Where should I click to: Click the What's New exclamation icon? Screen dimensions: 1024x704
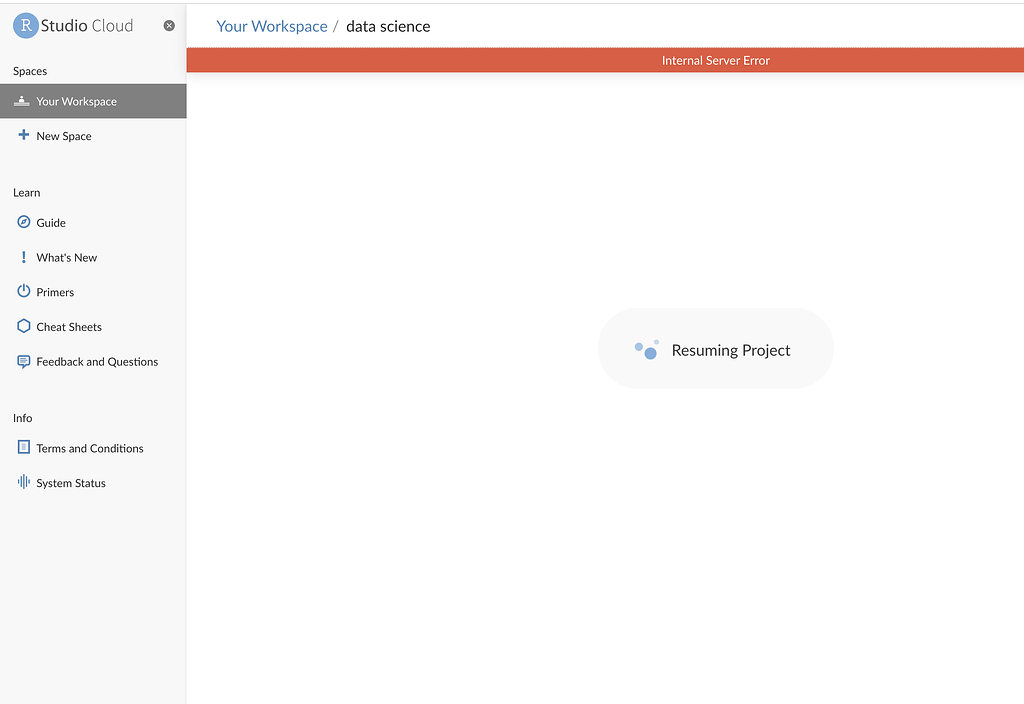click(24, 257)
